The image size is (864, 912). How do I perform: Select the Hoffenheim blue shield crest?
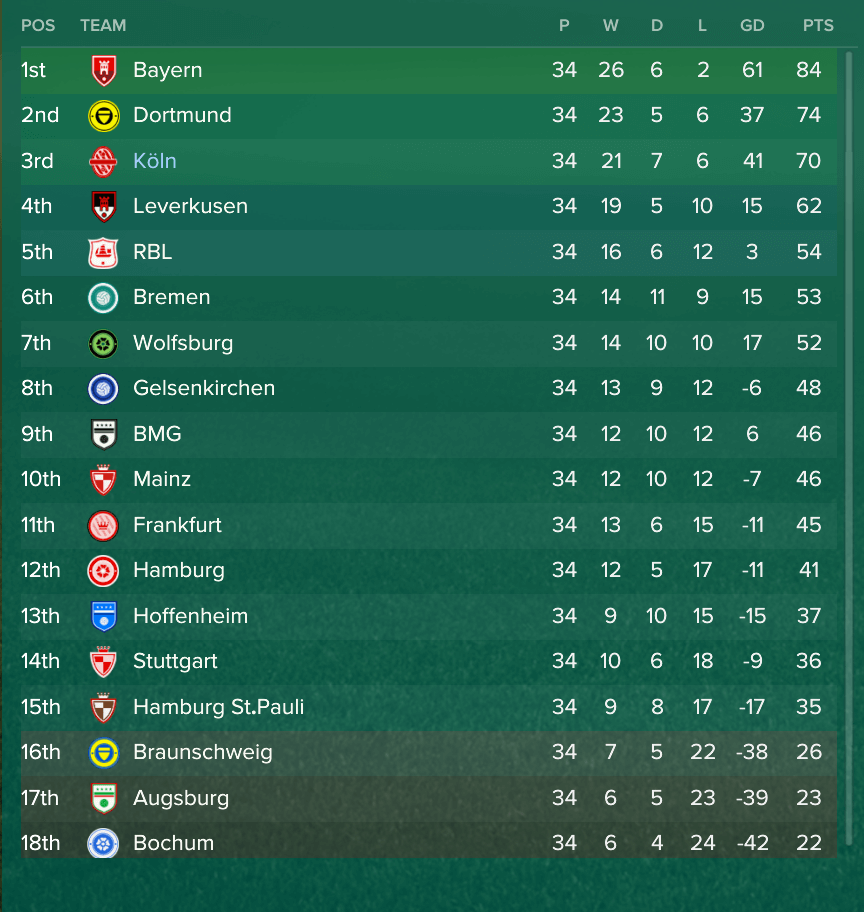coord(104,617)
